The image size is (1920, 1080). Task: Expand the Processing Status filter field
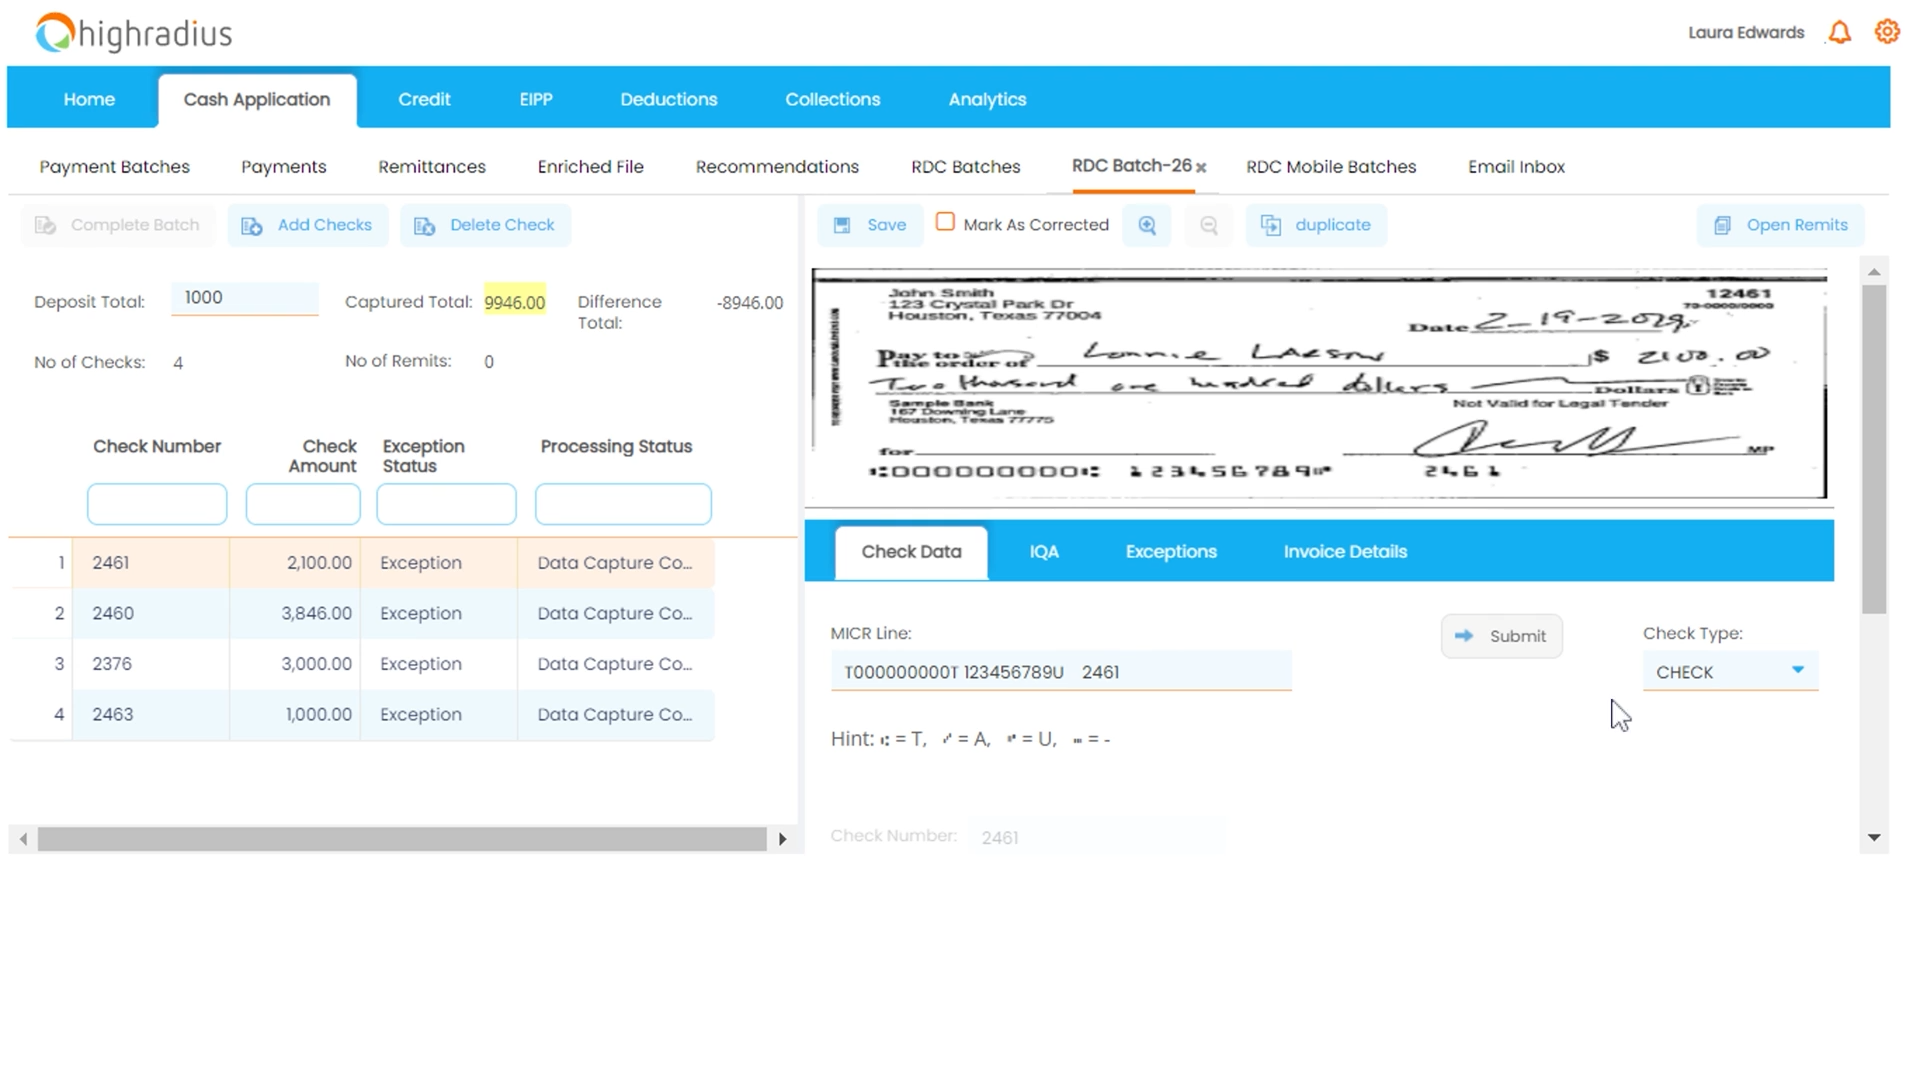(x=622, y=504)
